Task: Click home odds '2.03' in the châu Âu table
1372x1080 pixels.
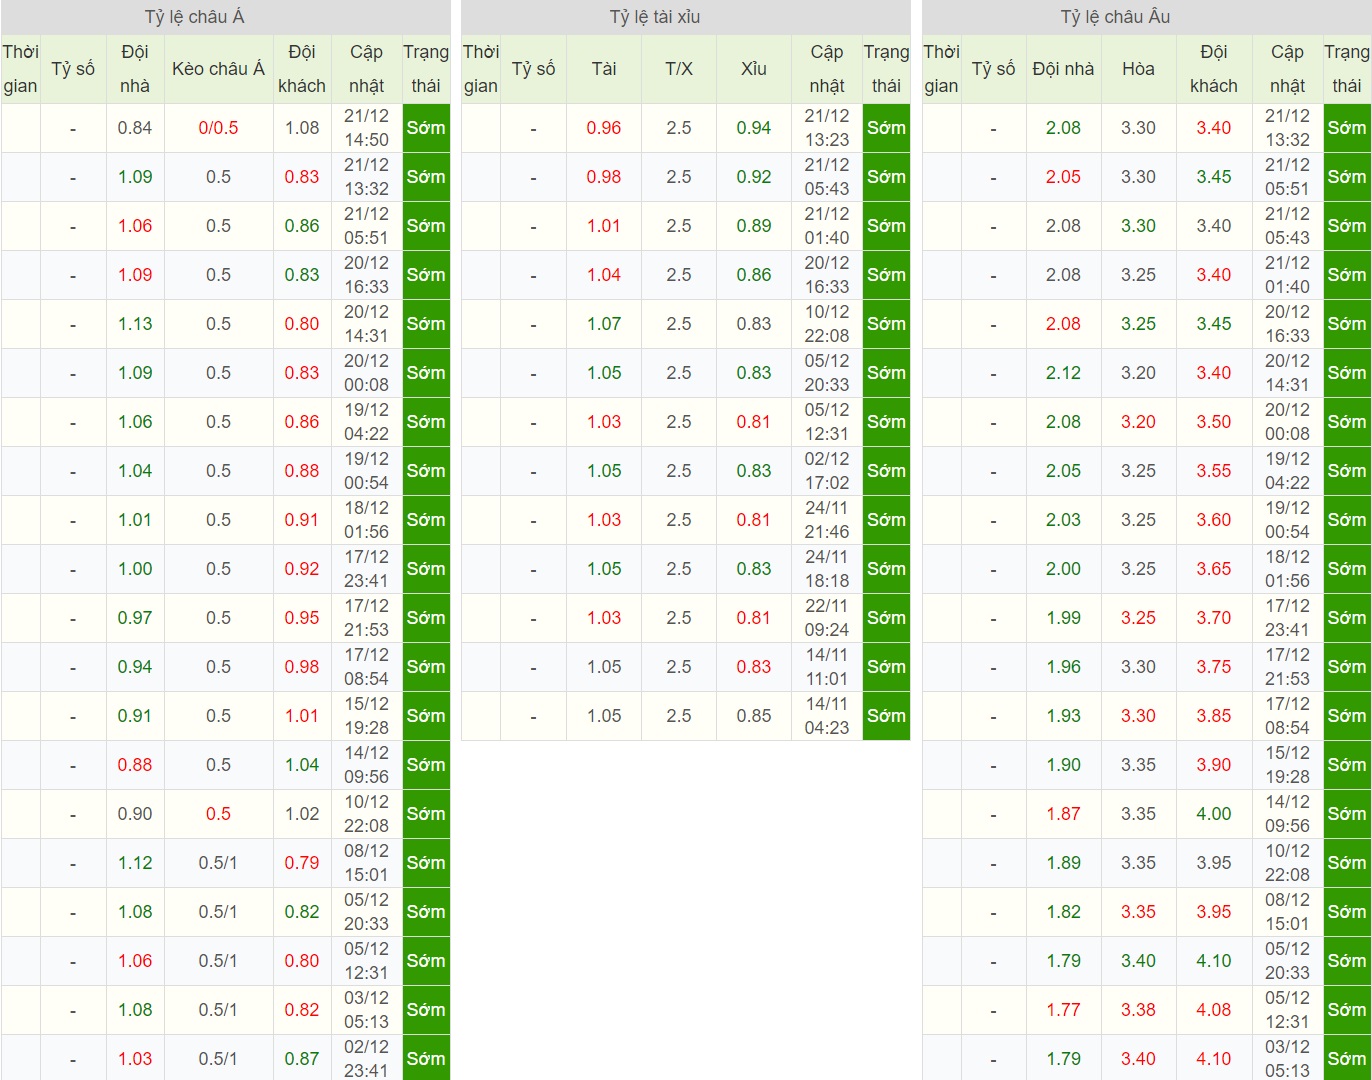Action: click(1063, 520)
